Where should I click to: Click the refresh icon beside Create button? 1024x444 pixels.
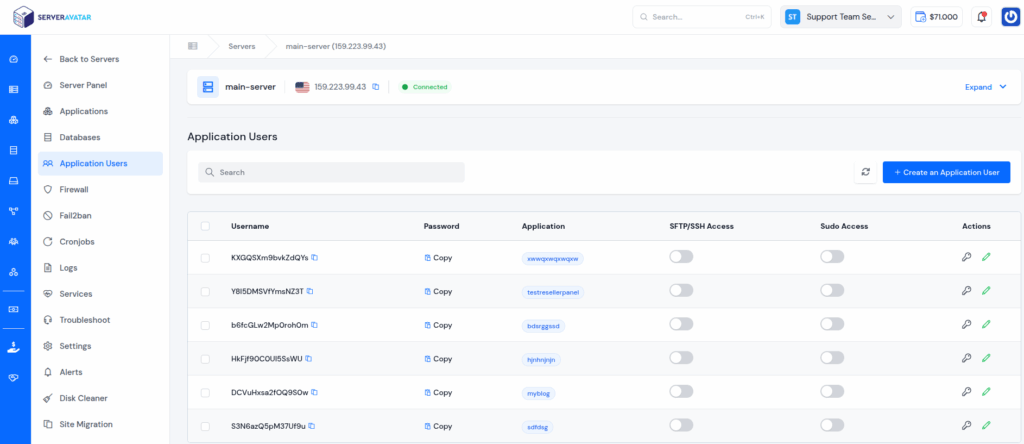865,172
